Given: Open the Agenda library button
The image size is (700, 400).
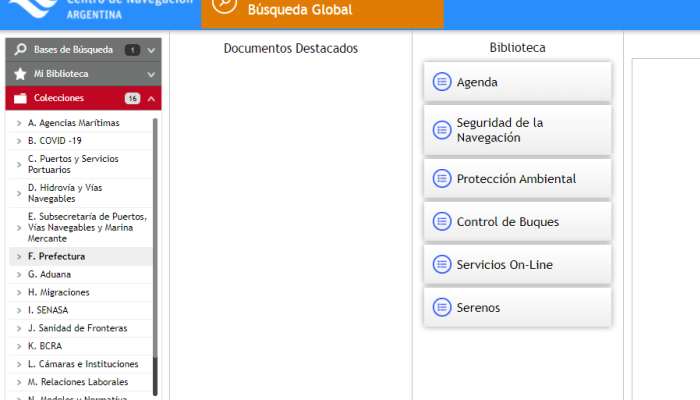Looking at the screenshot, I should tap(517, 82).
